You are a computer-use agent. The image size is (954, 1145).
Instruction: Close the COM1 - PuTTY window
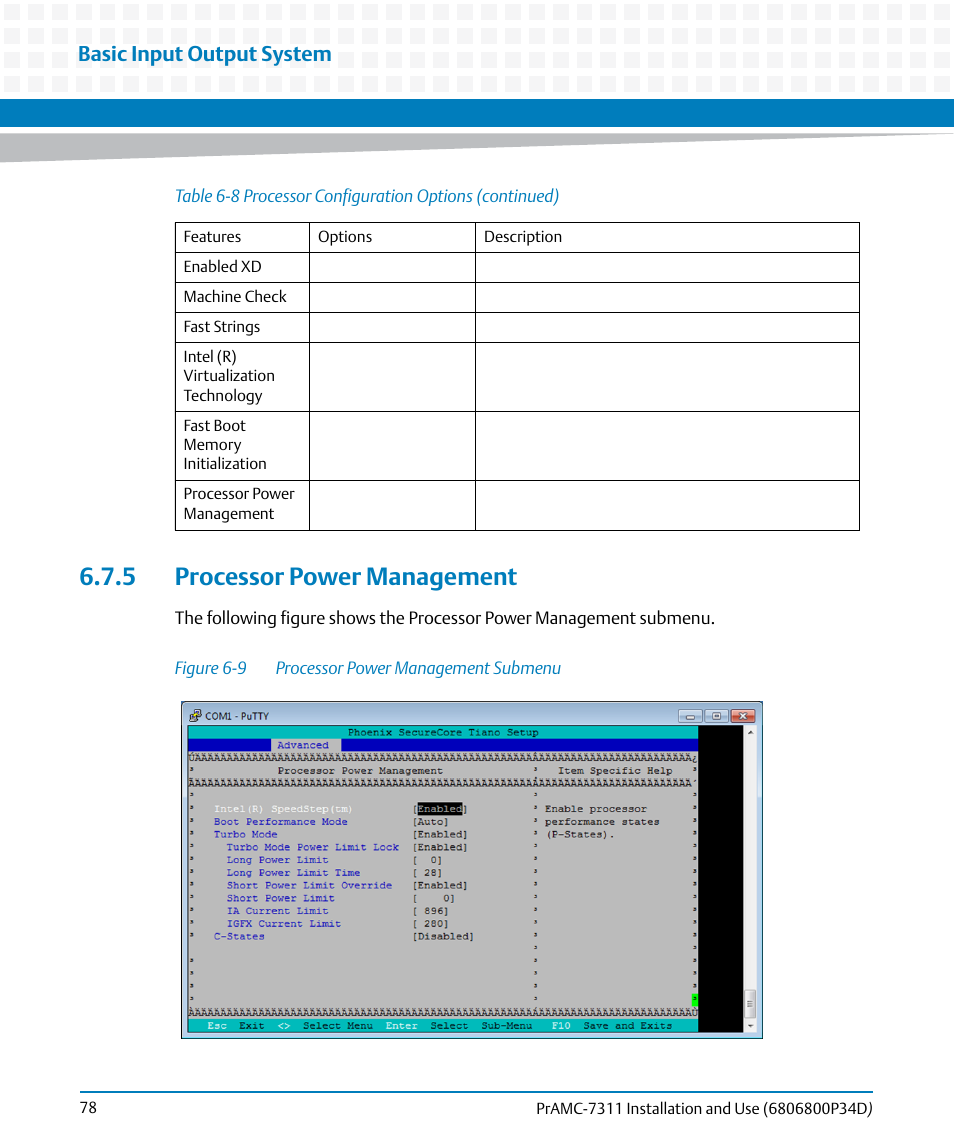click(743, 716)
